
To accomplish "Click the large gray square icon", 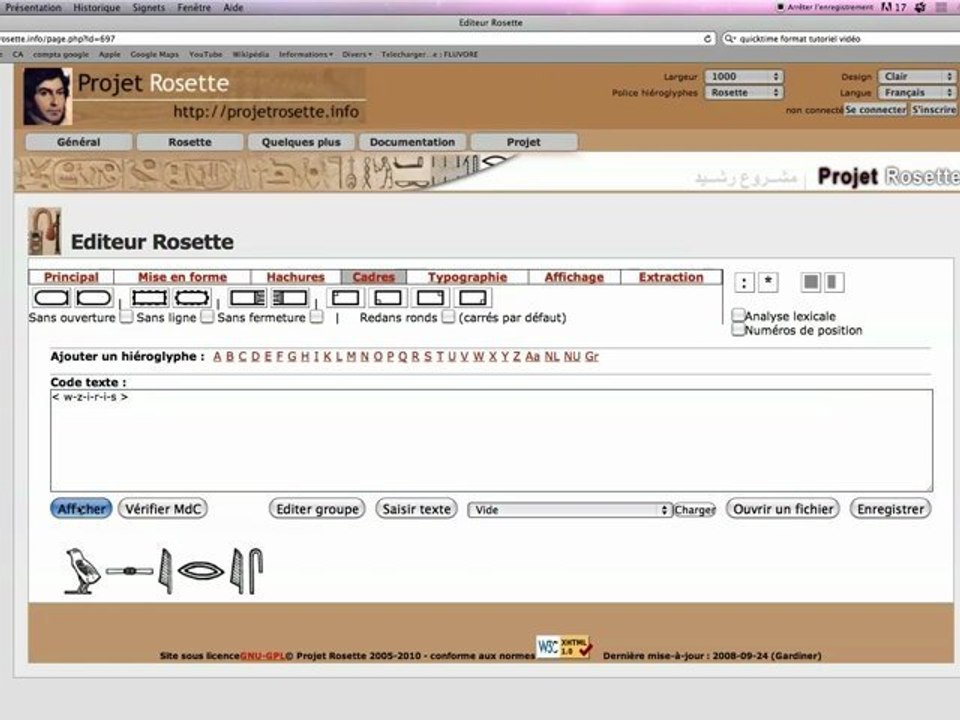I will point(811,282).
